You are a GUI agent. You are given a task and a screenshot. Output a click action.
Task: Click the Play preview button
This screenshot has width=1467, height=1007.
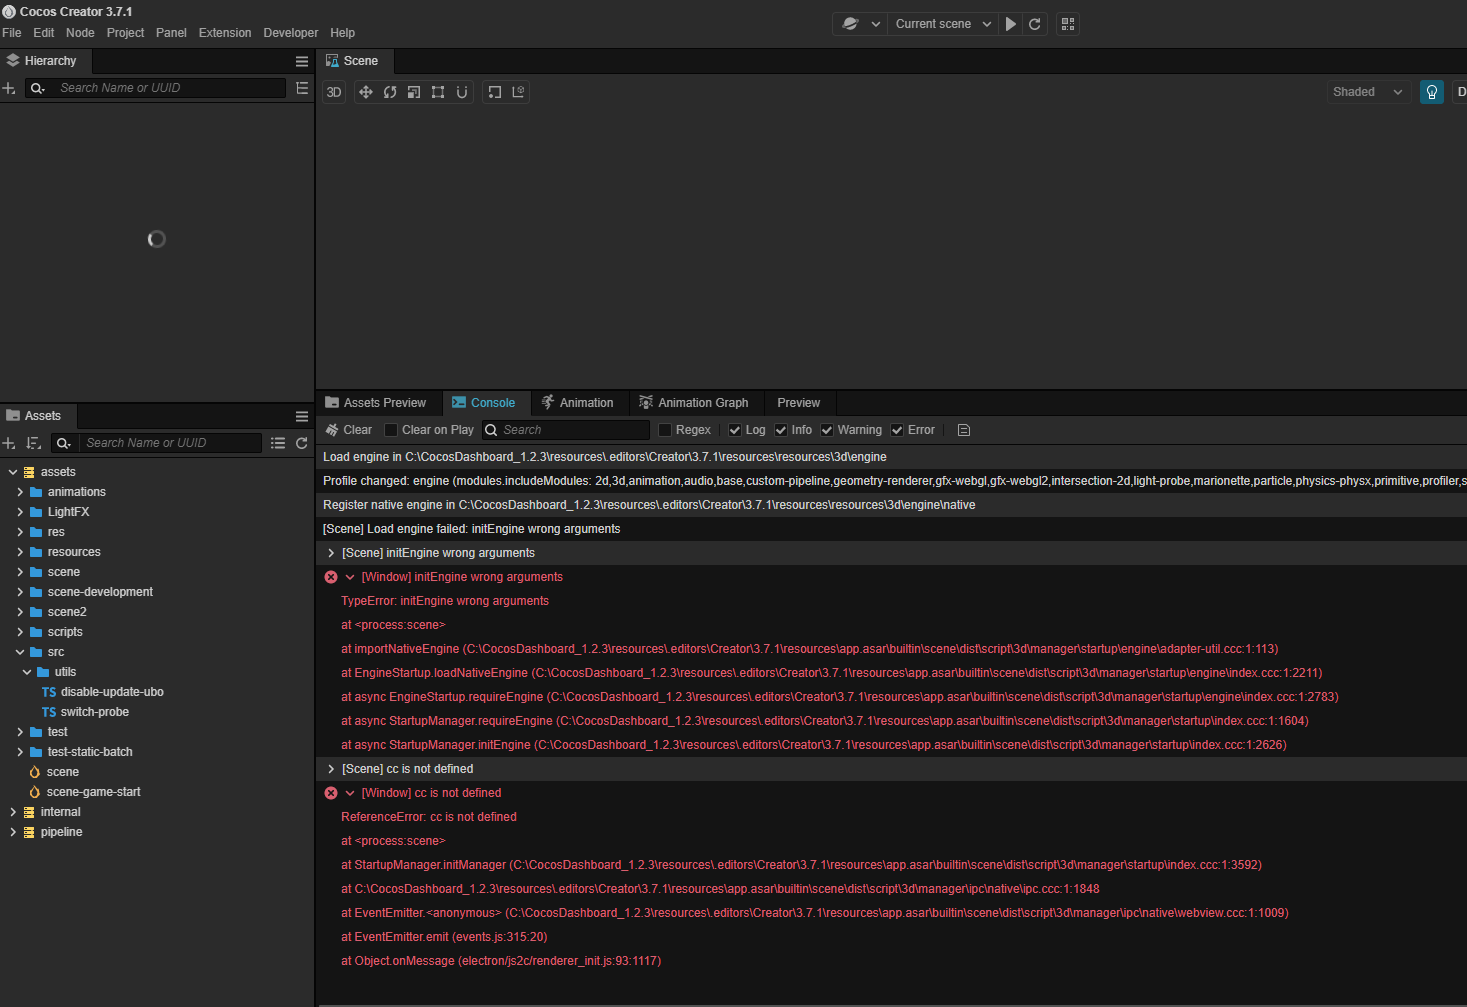[x=1011, y=24]
